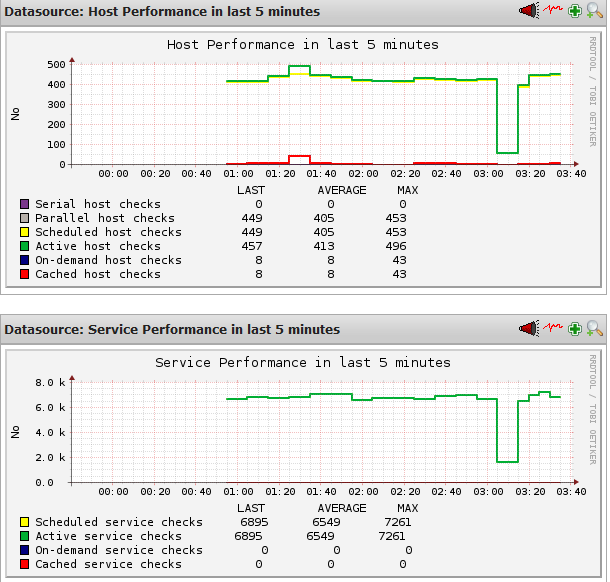The width and height of the screenshot is (610, 582).
Task: Click the Parallel host checks legend label
Action: point(104,218)
